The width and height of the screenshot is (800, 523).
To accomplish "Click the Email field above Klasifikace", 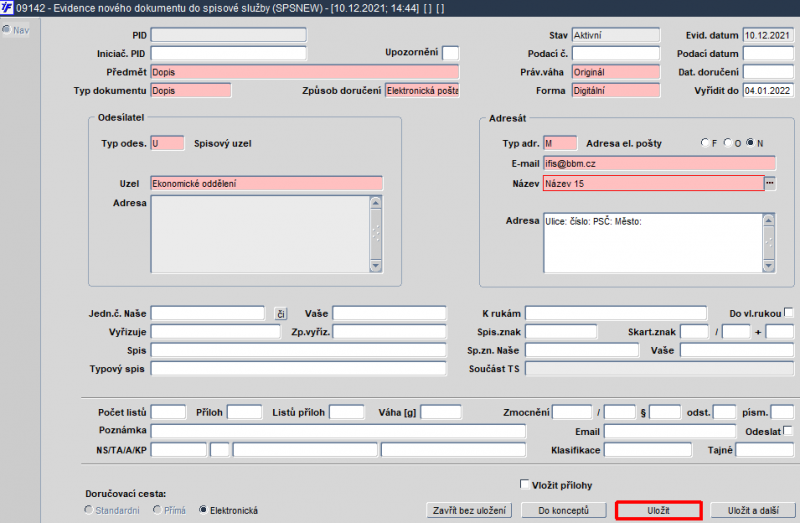I will click(669, 431).
